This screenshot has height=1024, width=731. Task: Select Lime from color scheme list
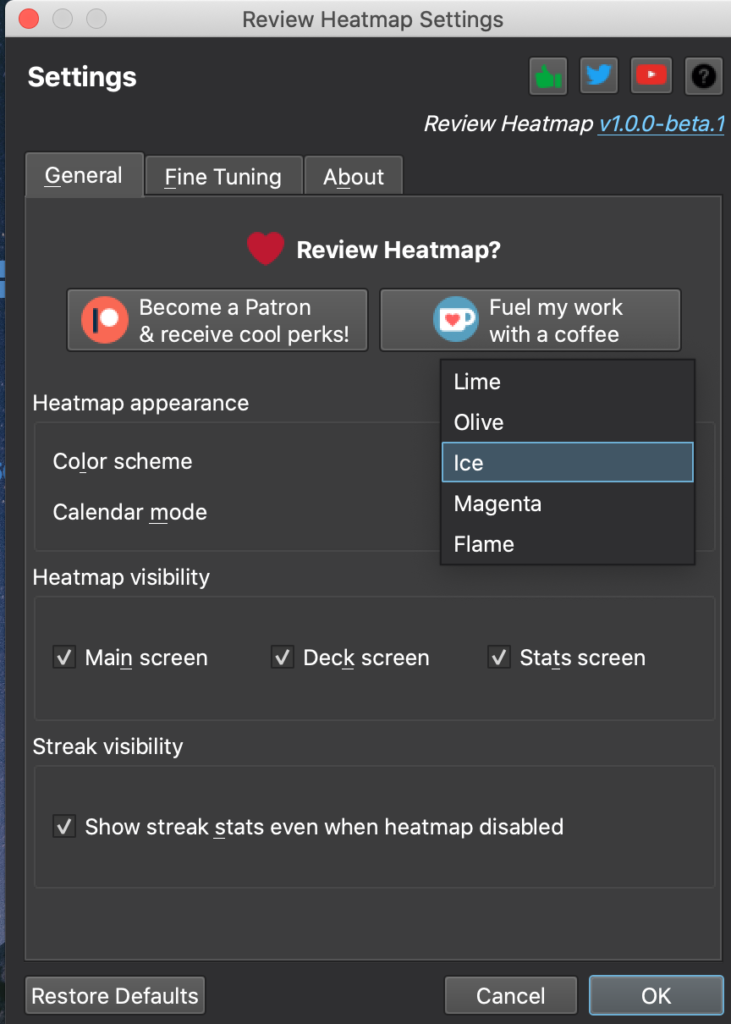(x=568, y=381)
